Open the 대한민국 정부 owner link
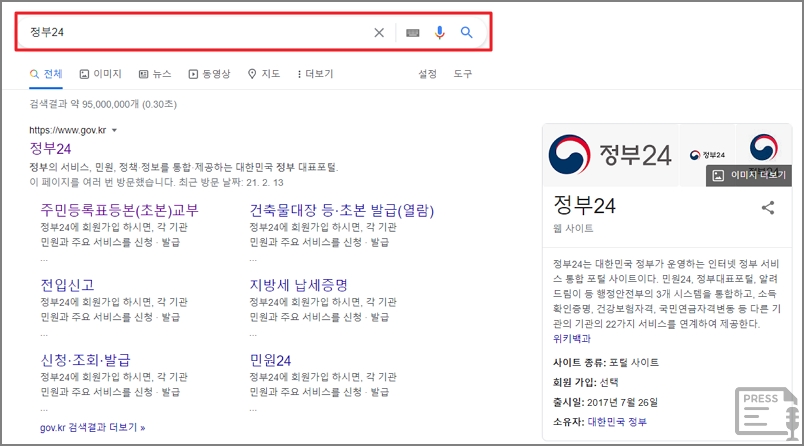The image size is (804, 446). click(617, 422)
